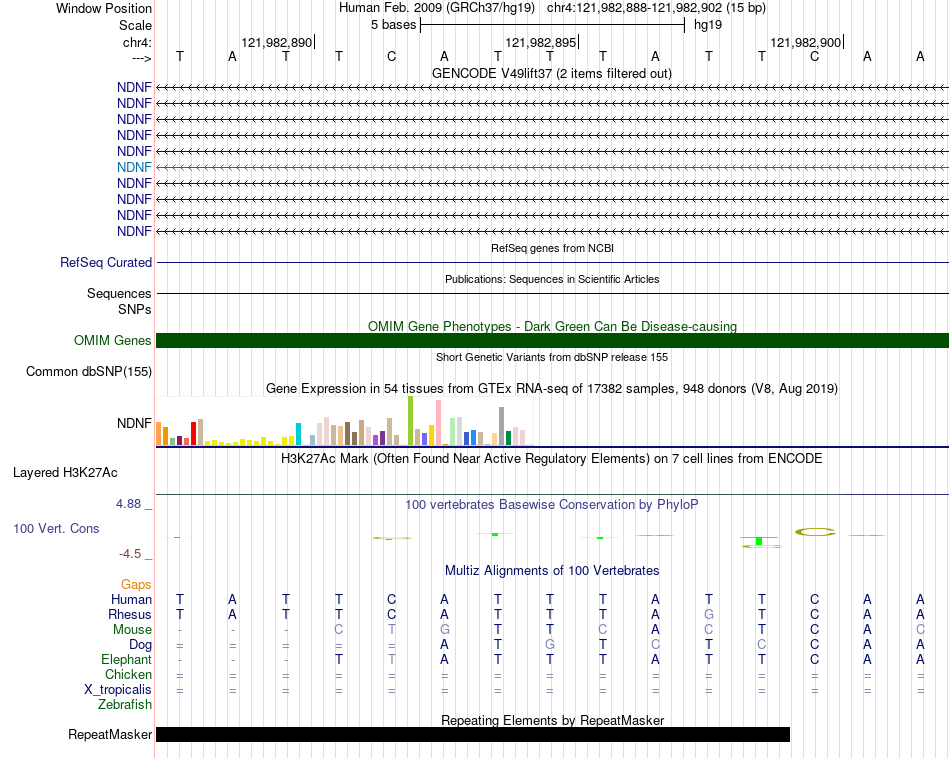
Task: Click the RepeatMasker track label
Action: (110, 734)
